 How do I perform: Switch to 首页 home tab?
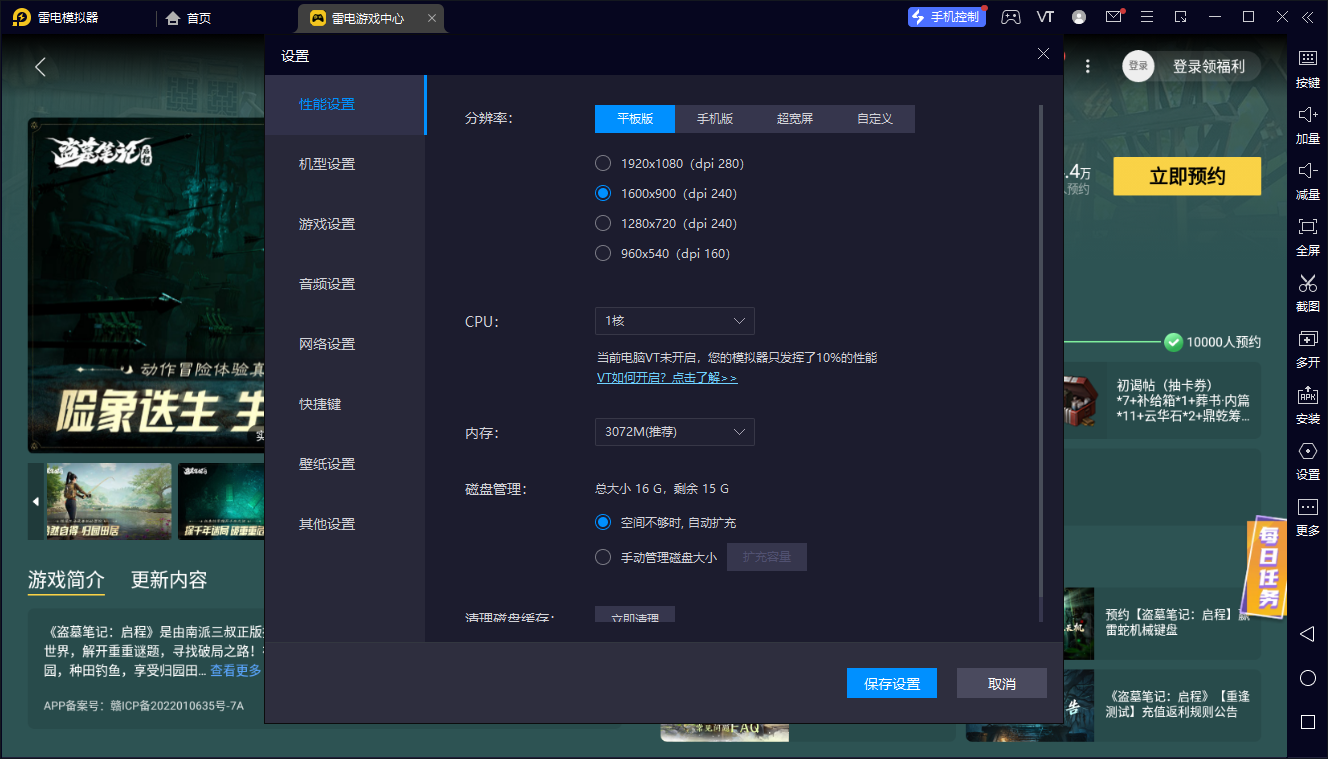tap(189, 18)
